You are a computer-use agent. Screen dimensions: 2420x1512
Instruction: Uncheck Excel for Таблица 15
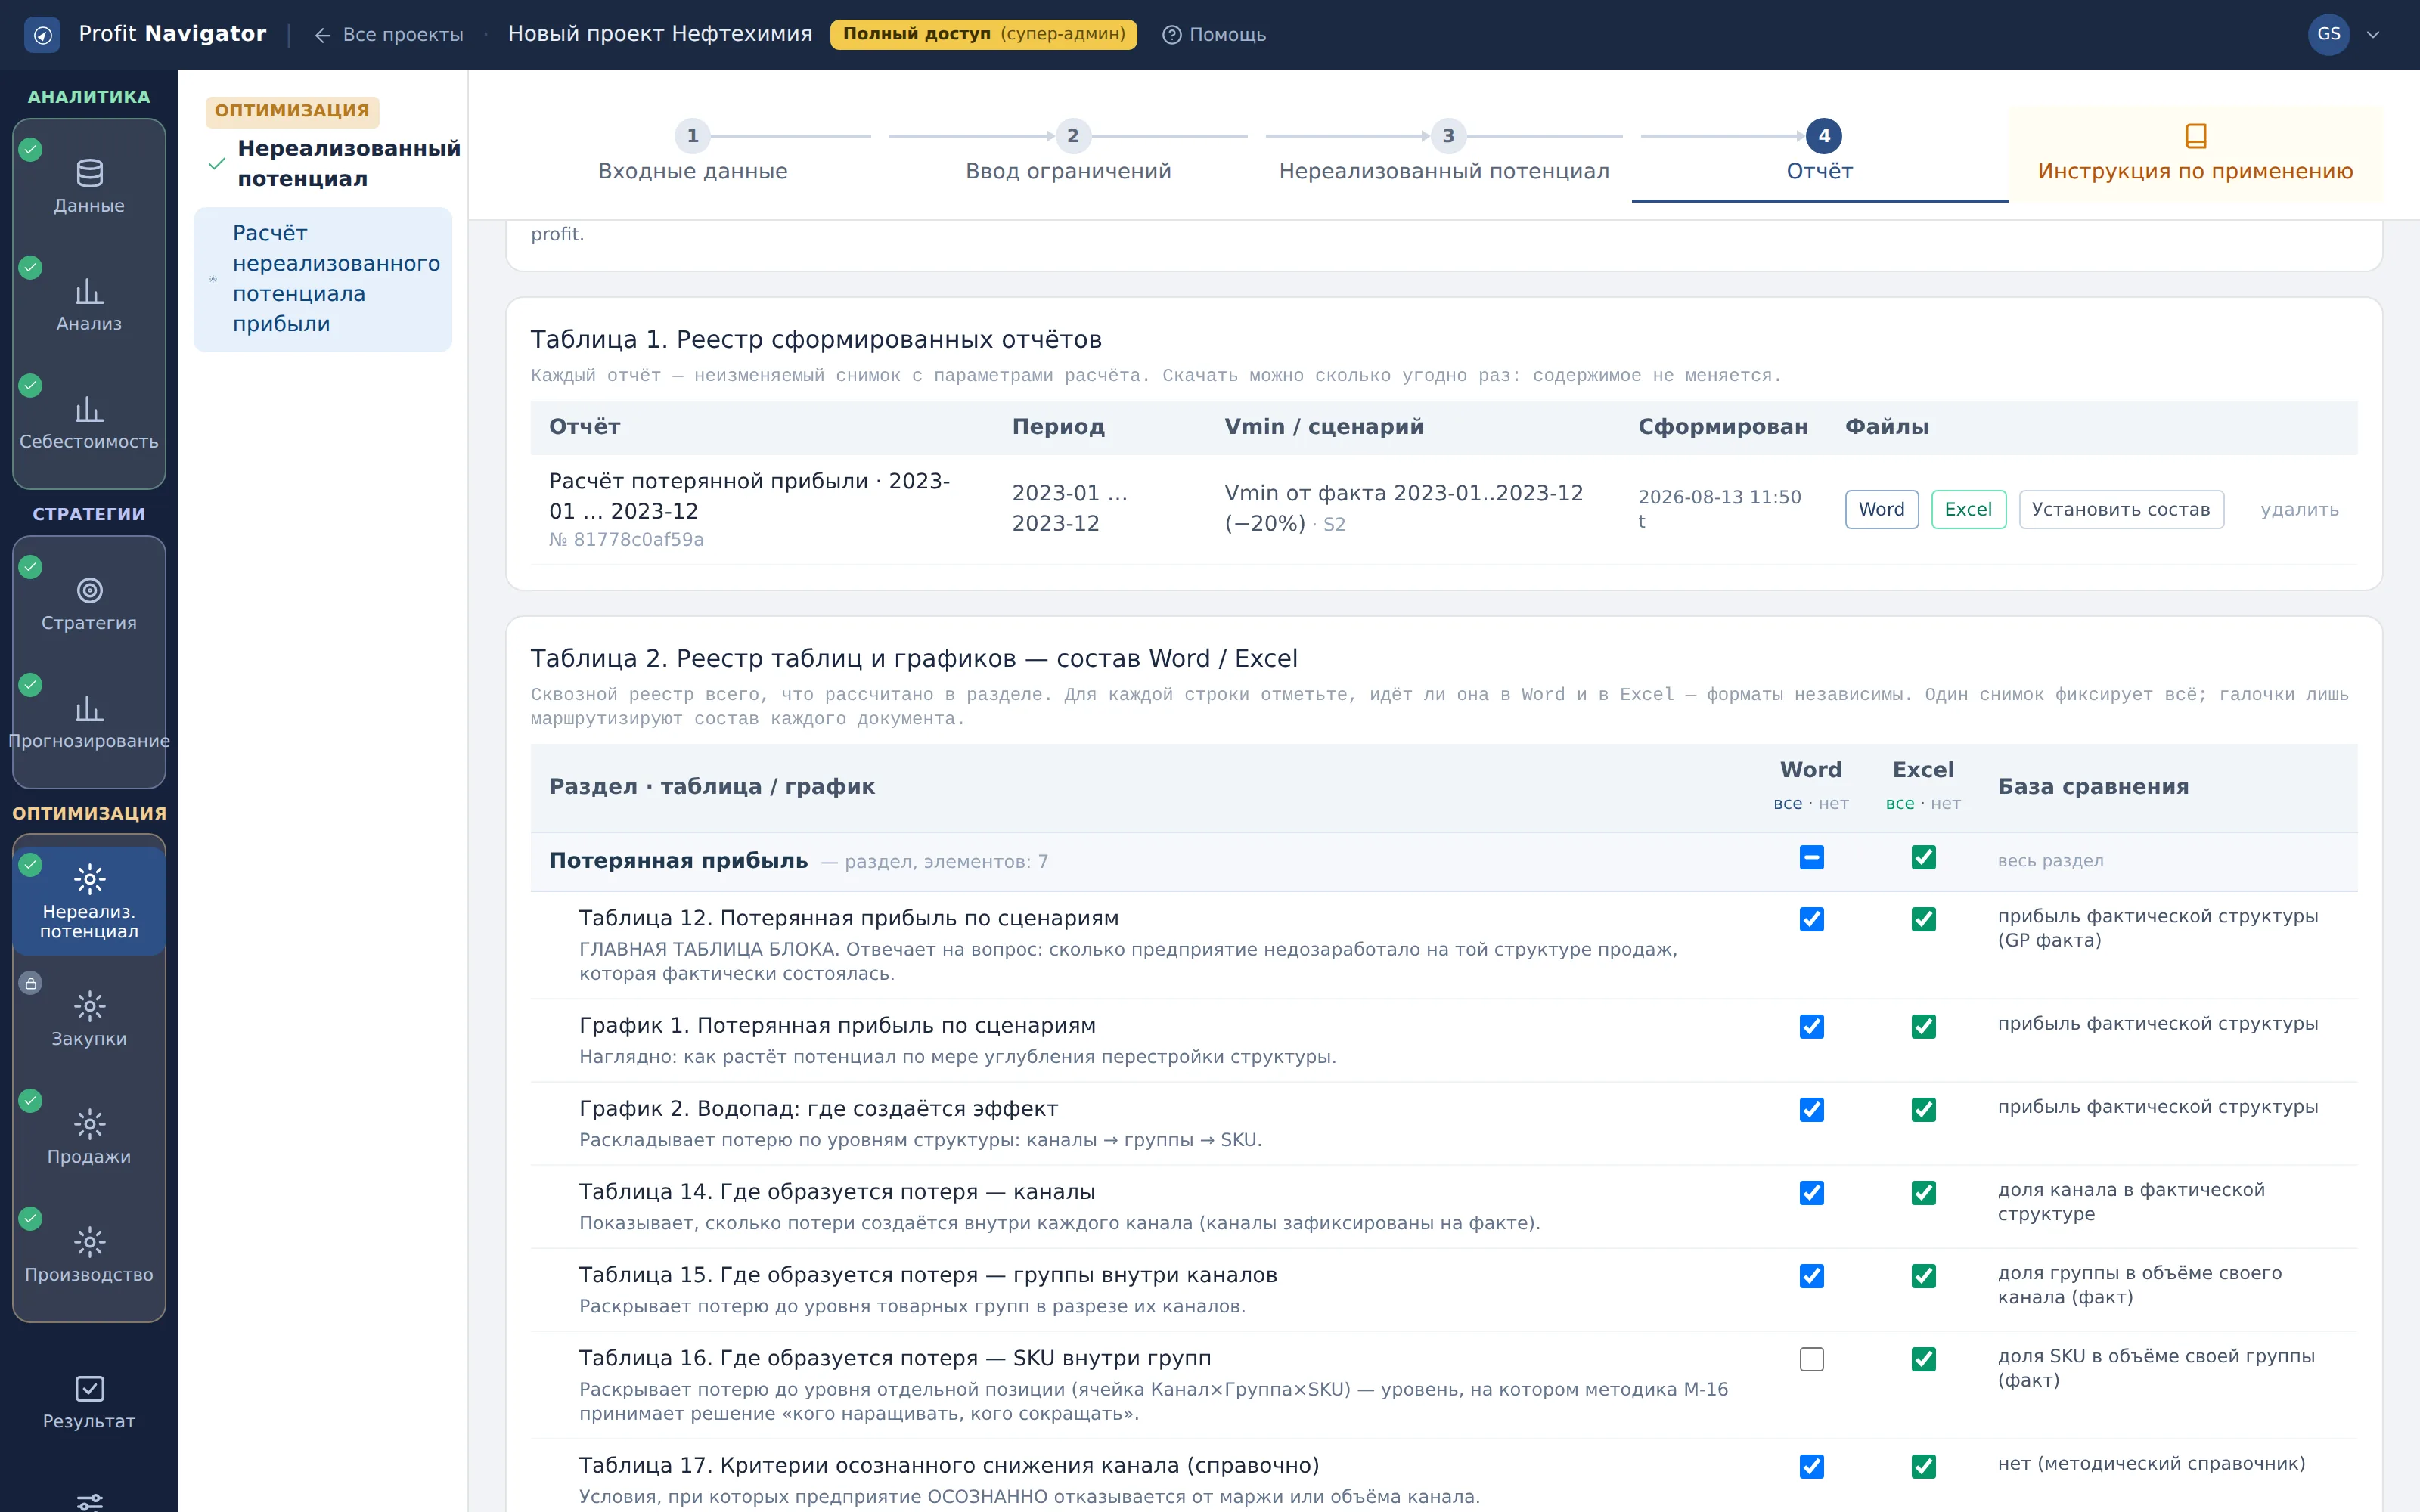pyautogui.click(x=1923, y=1276)
